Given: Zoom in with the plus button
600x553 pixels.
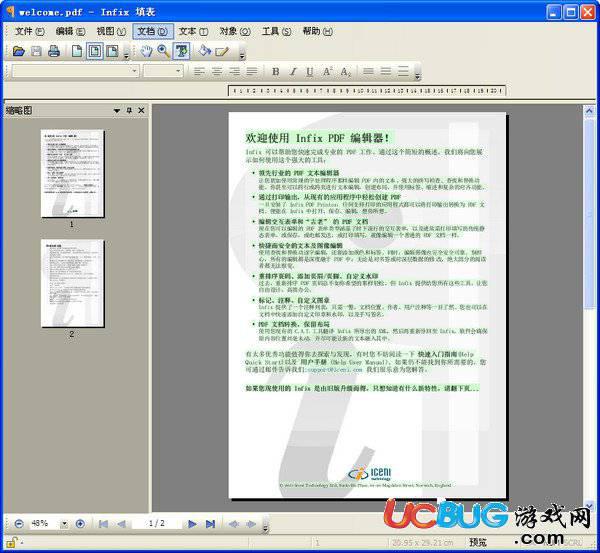Looking at the screenshot, I should coord(80,524).
